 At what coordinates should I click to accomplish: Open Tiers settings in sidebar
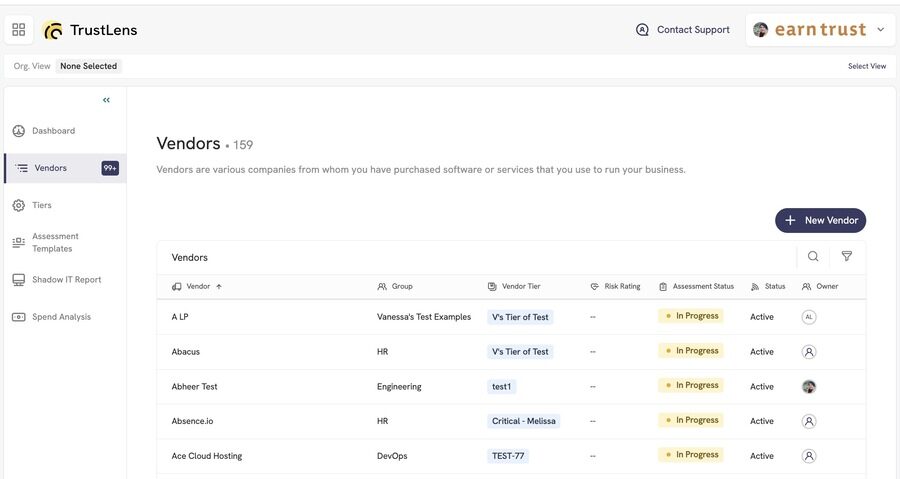(x=41, y=205)
